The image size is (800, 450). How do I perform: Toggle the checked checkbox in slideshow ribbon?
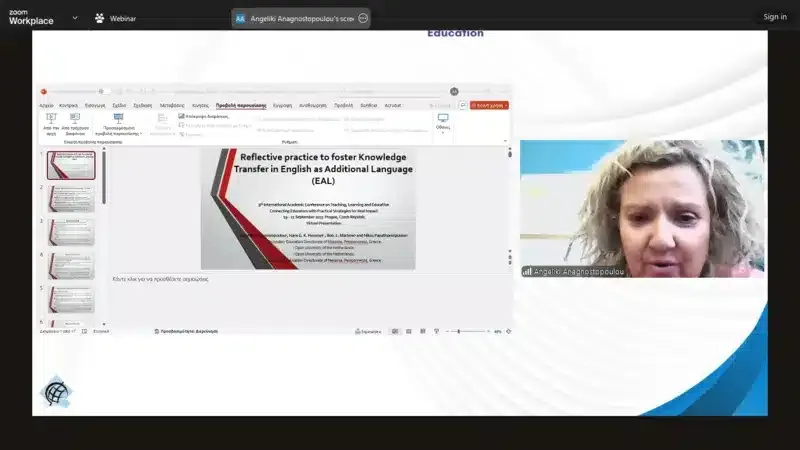click(181, 116)
